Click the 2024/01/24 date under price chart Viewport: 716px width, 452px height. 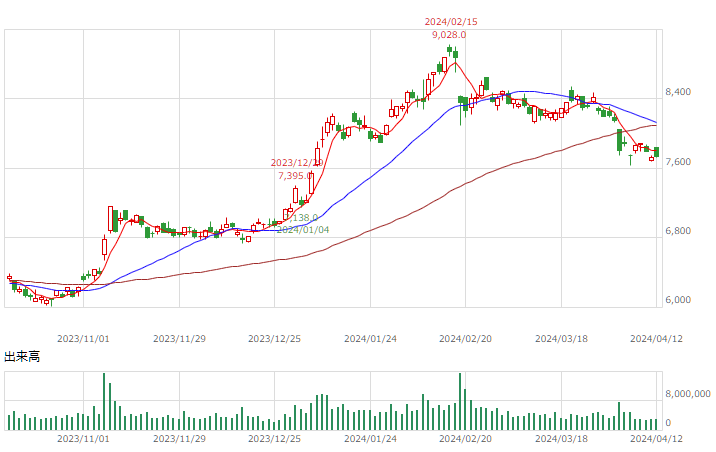click(370, 339)
